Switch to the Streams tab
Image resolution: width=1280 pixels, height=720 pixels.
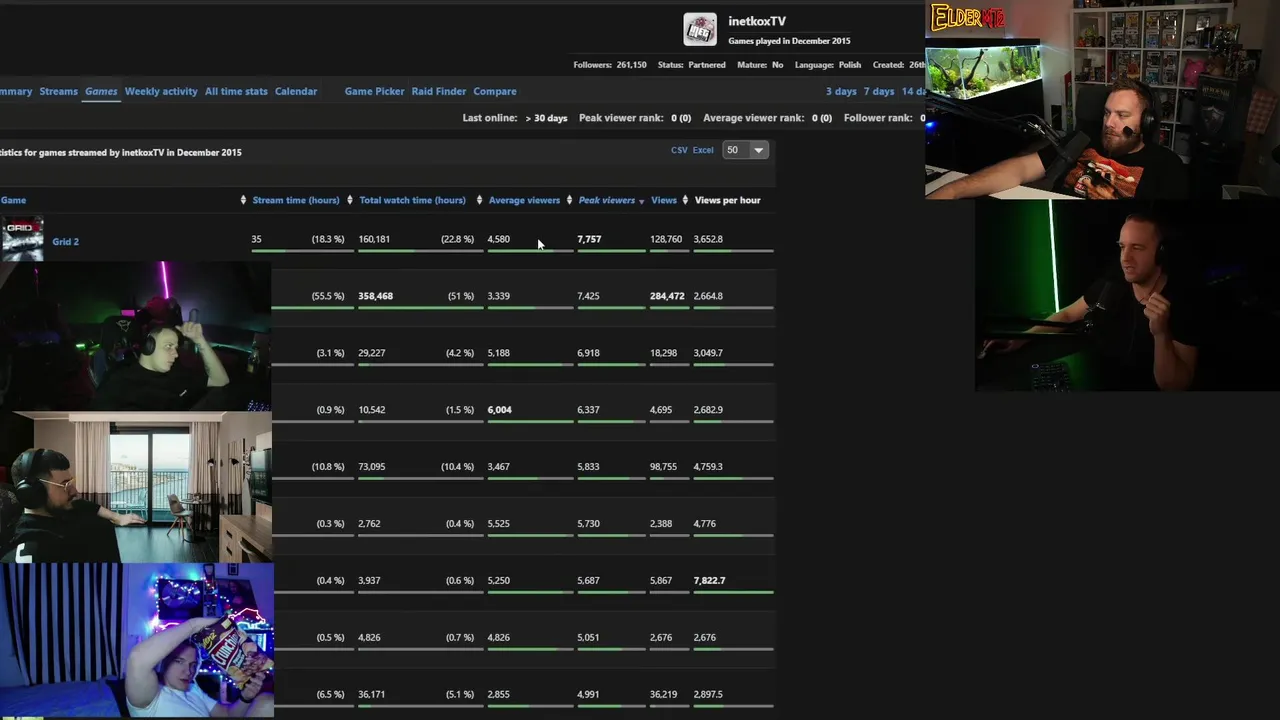coord(58,91)
